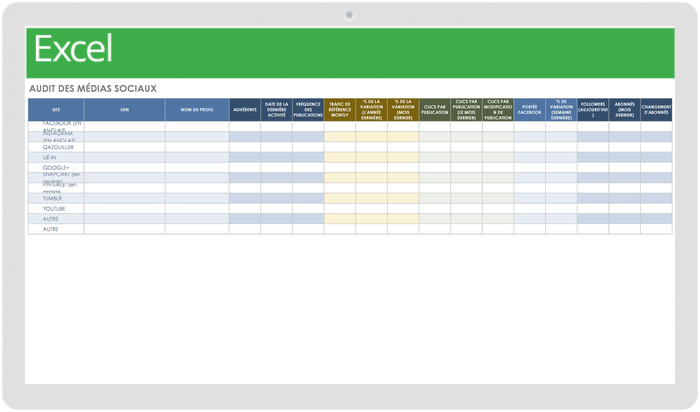Select 'Followers (aujourd'hui)' header
Image resolution: width=700 pixels, height=412 pixels.
coord(592,109)
